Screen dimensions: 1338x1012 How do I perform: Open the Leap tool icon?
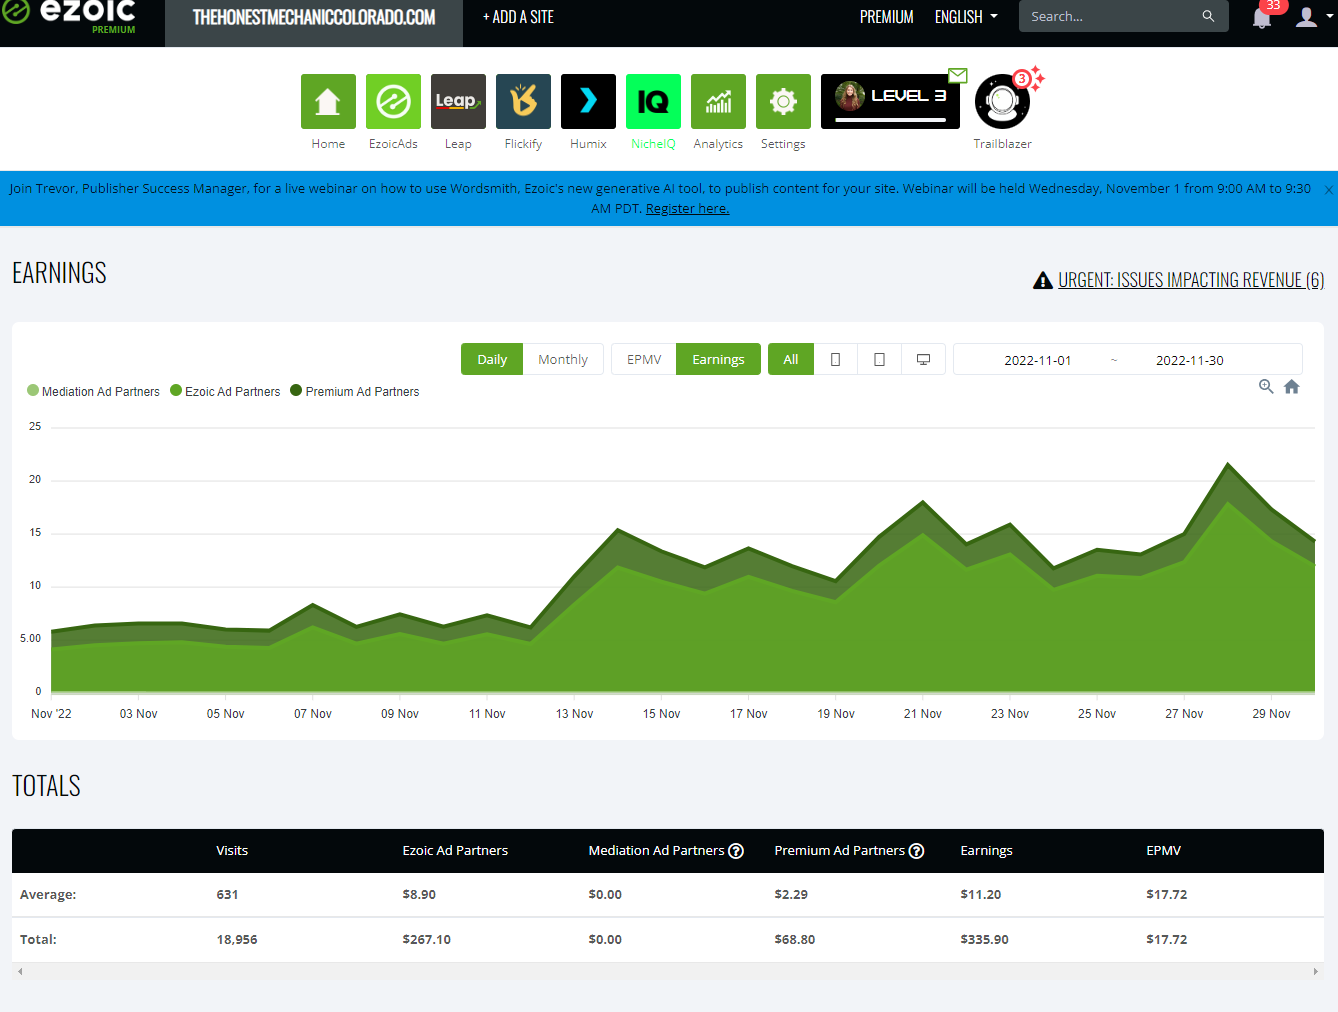pyautogui.click(x=458, y=101)
